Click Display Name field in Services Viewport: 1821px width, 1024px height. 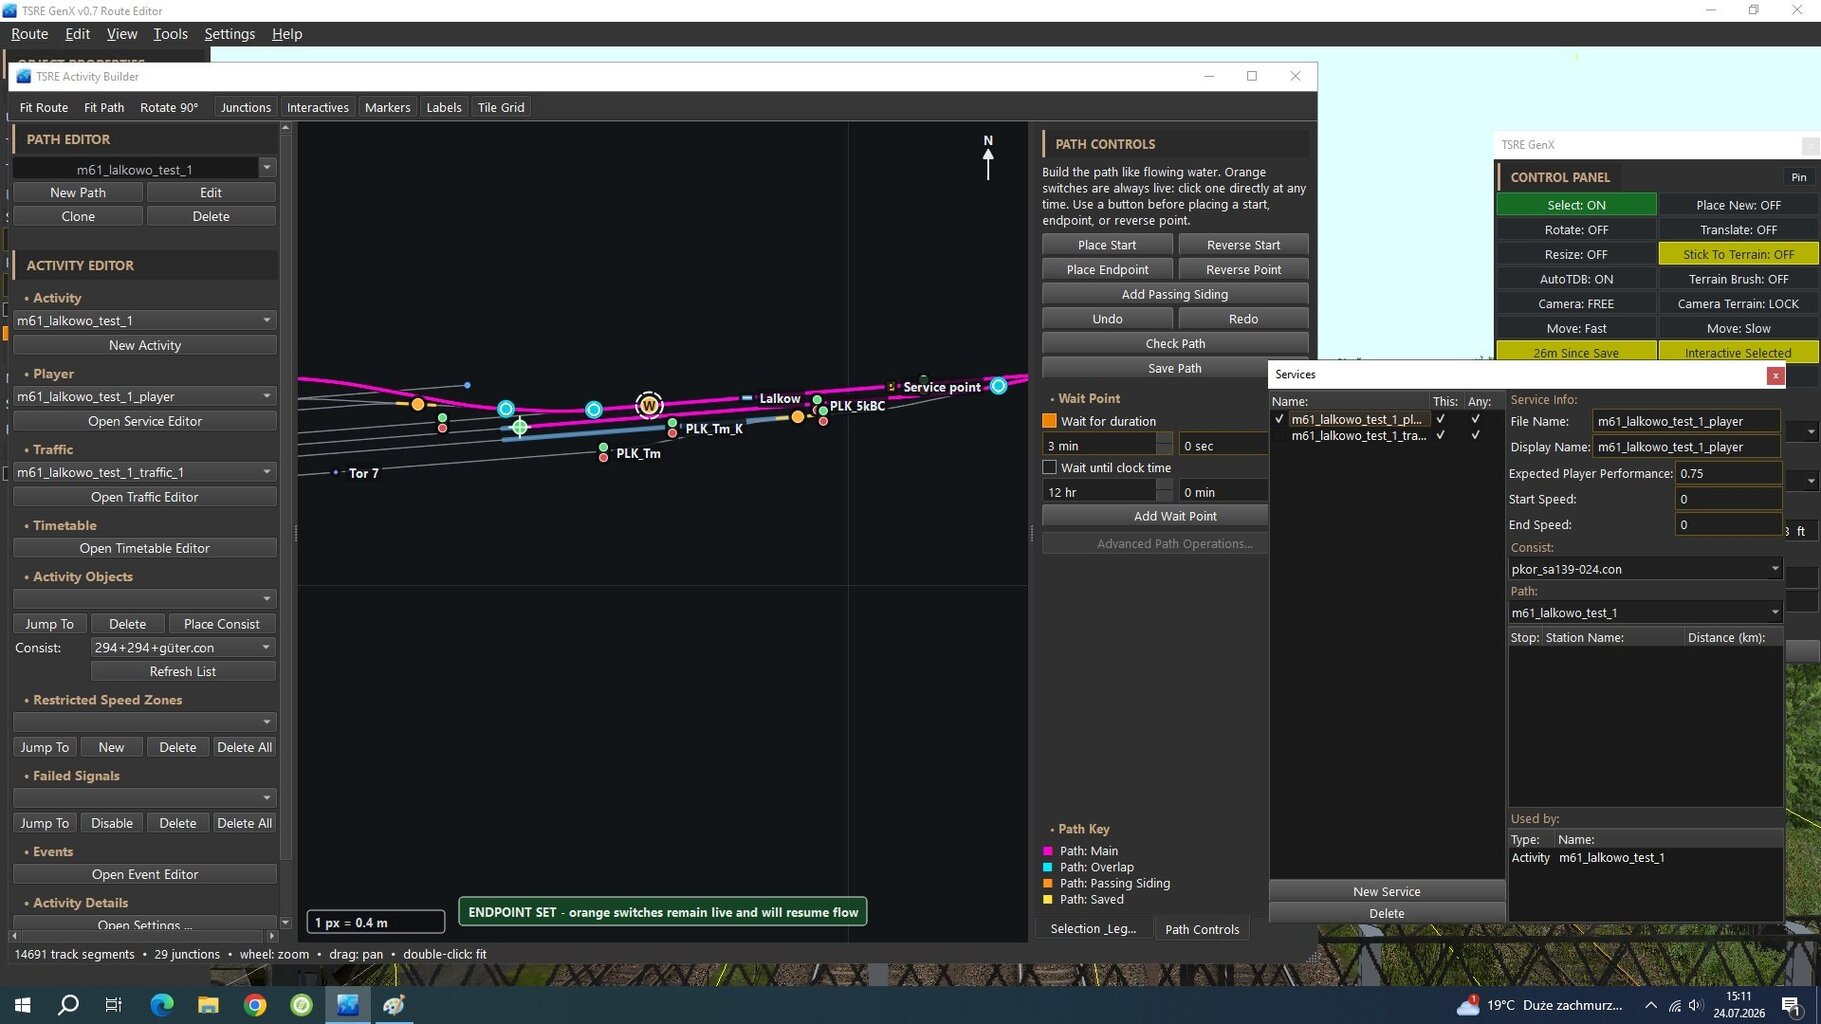coord(1685,447)
